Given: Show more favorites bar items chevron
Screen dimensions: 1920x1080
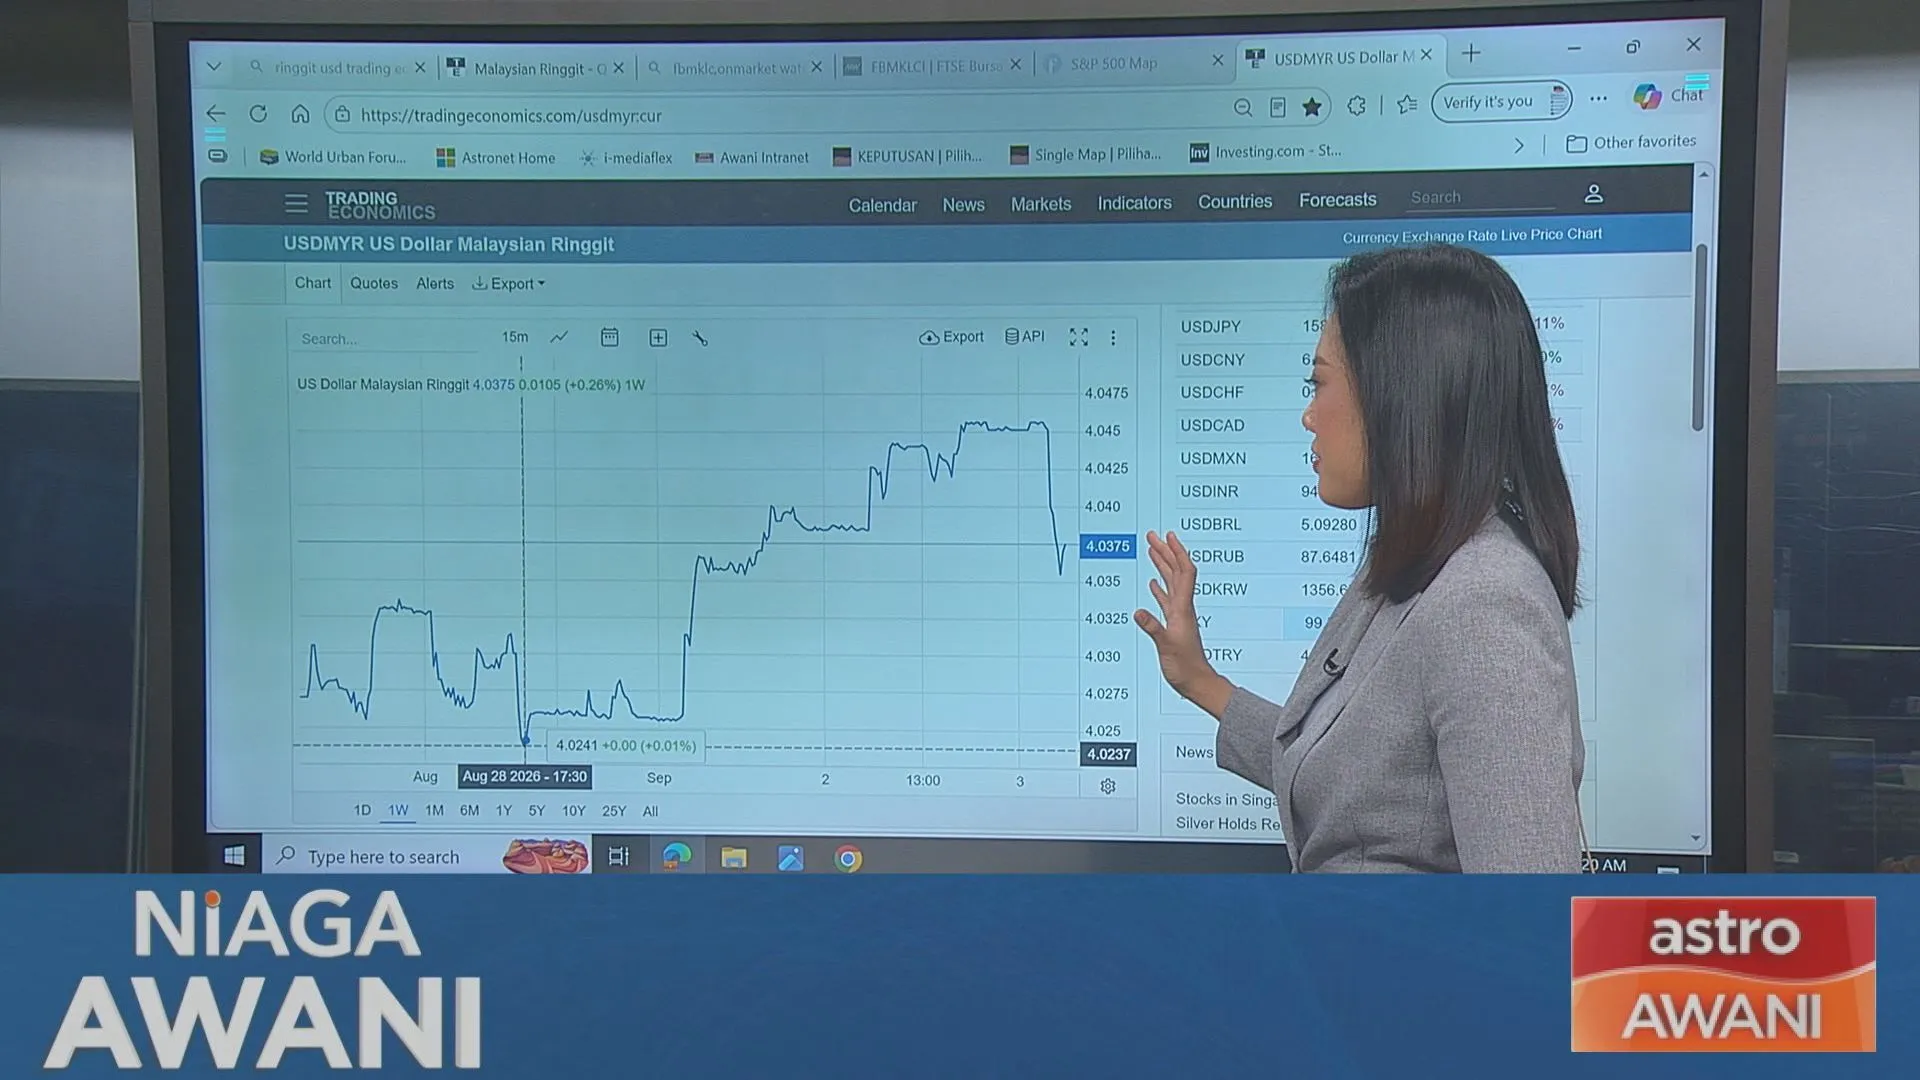Looking at the screenshot, I should click(x=1519, y=146).
